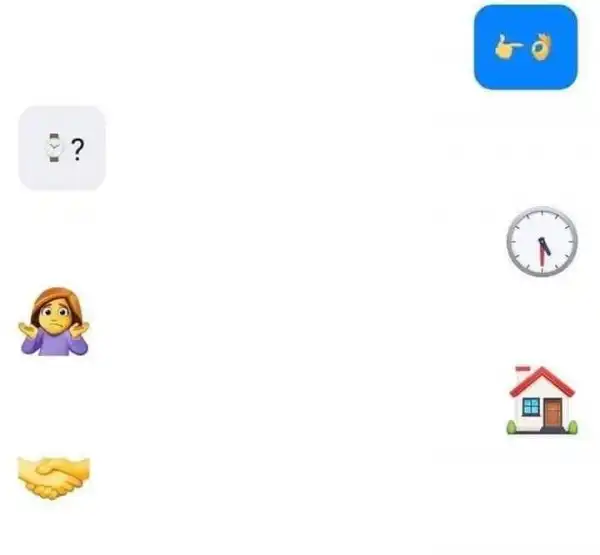The height and width of the screenshot is (555, 600).
Task: Click the red chimney on the house emoji
Action: [x=523, y=370]
